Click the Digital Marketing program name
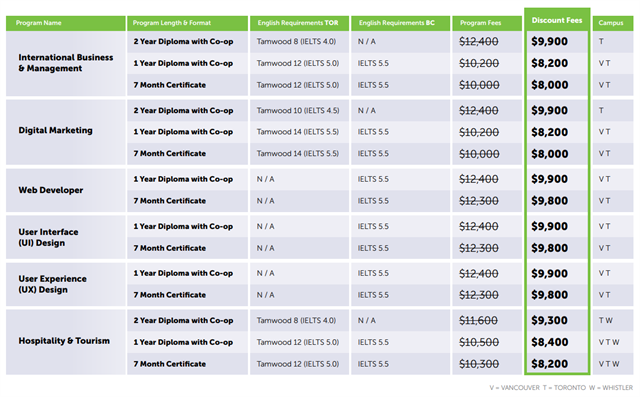This screenshot has height=397, width=640. [x=56, y=131]
